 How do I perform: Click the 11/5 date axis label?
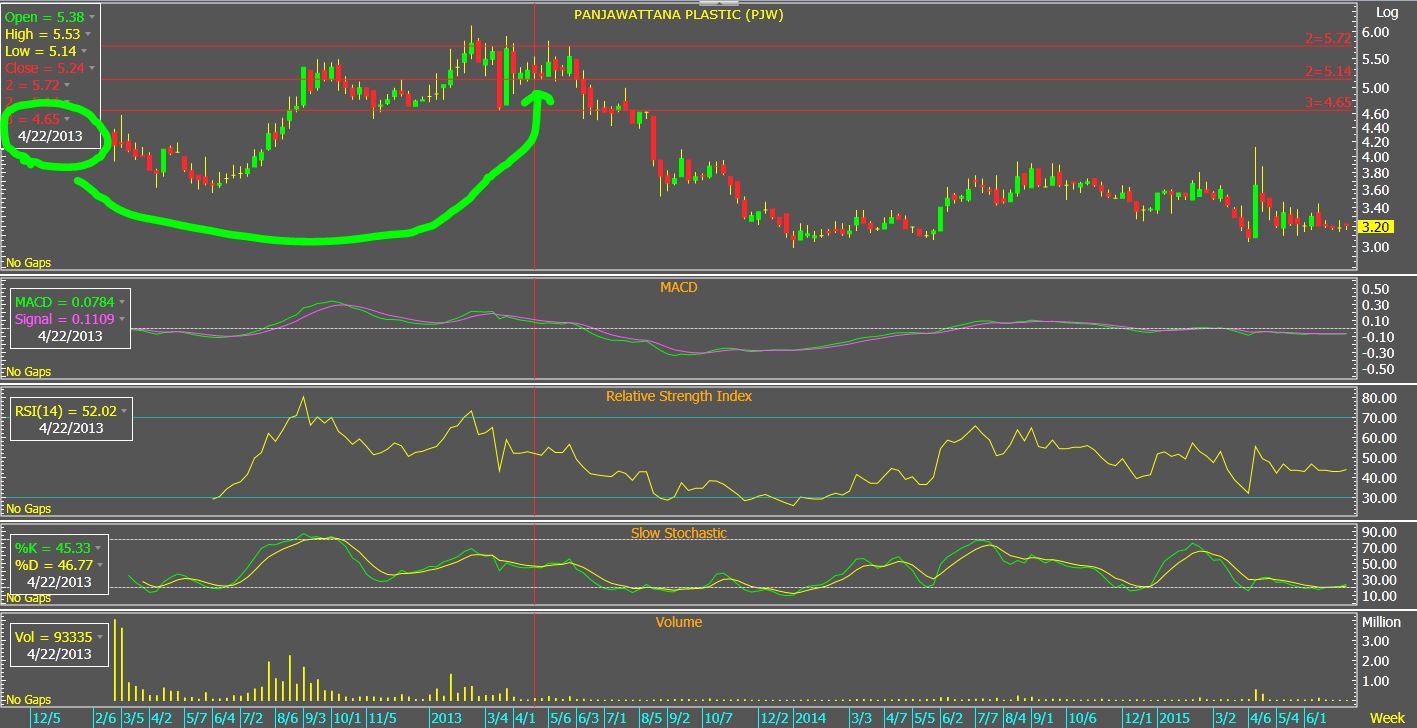[x=381, y=718]
